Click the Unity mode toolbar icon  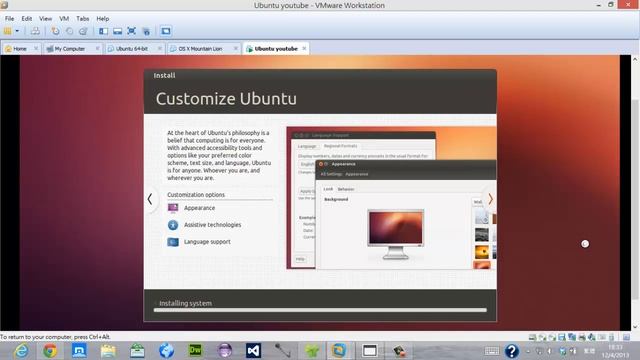click(146, 31)
